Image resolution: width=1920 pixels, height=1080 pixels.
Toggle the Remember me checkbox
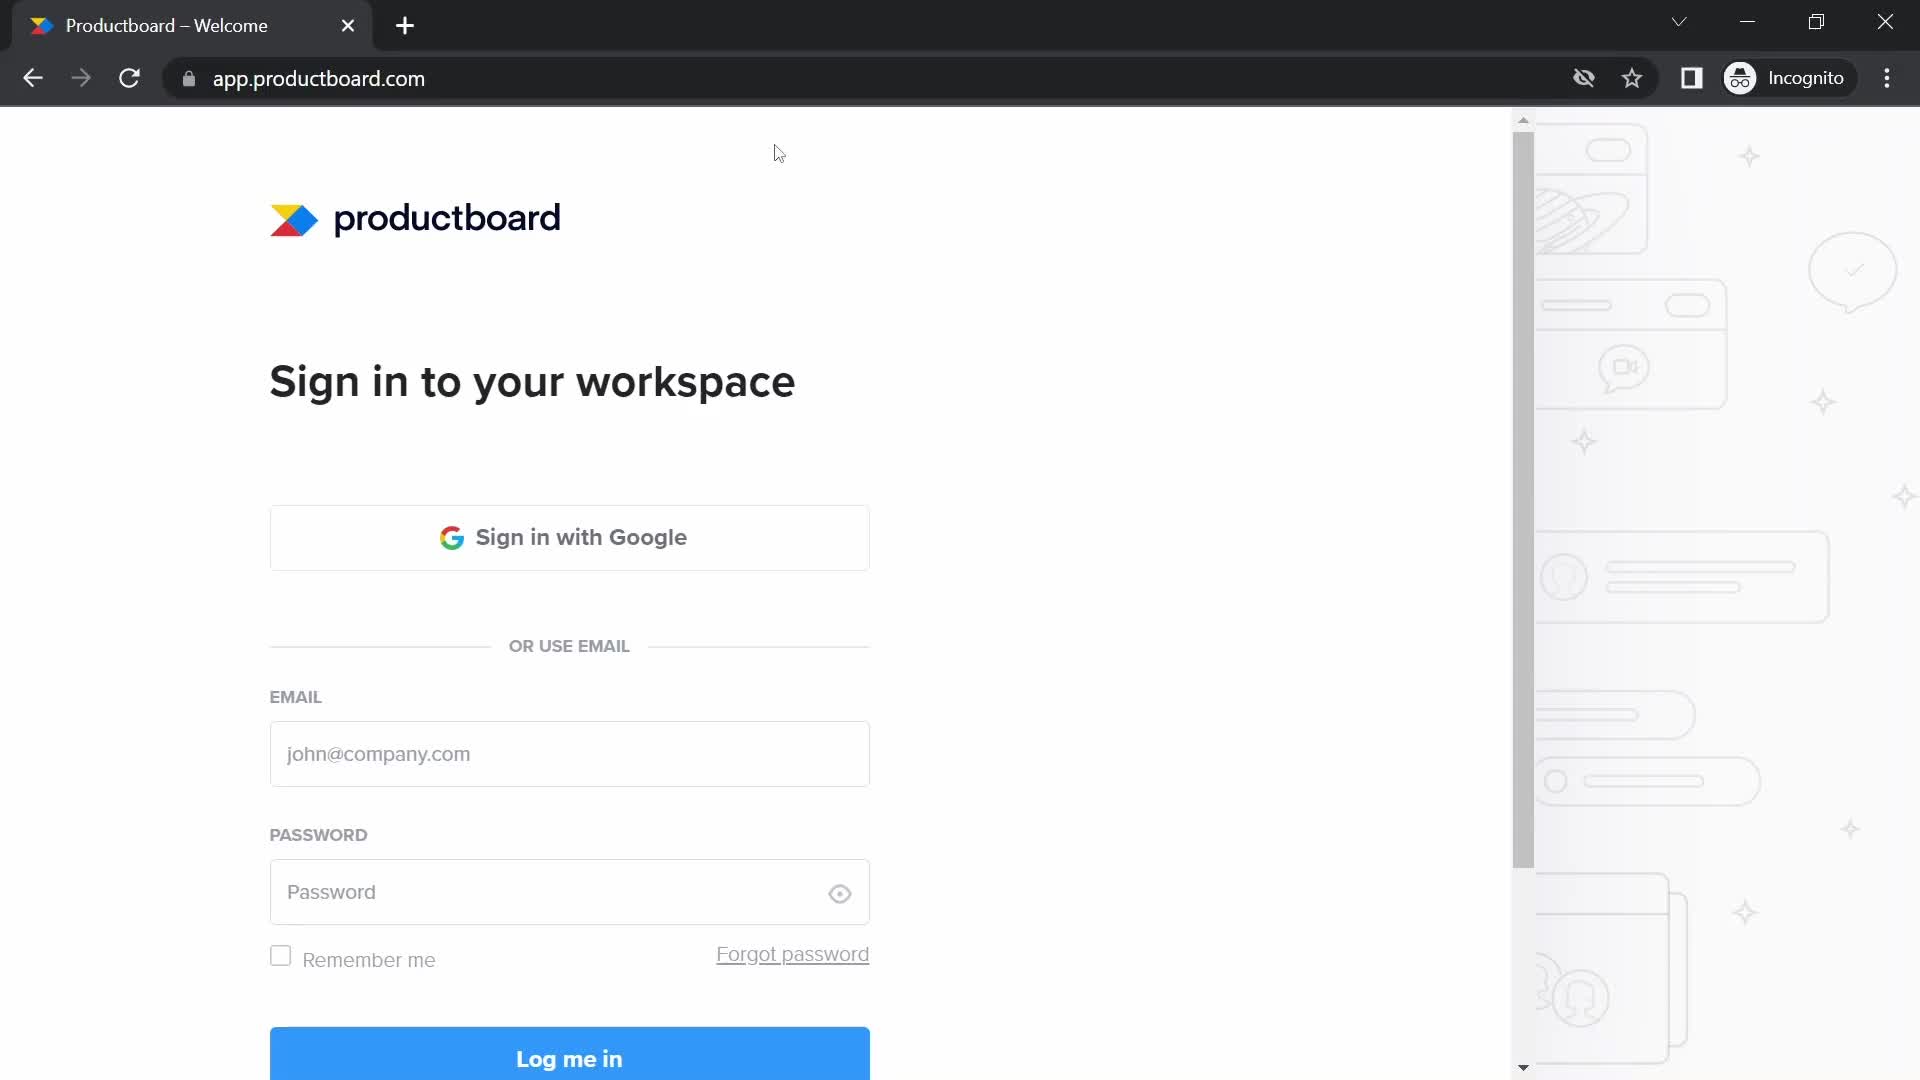tap(280, 957)
